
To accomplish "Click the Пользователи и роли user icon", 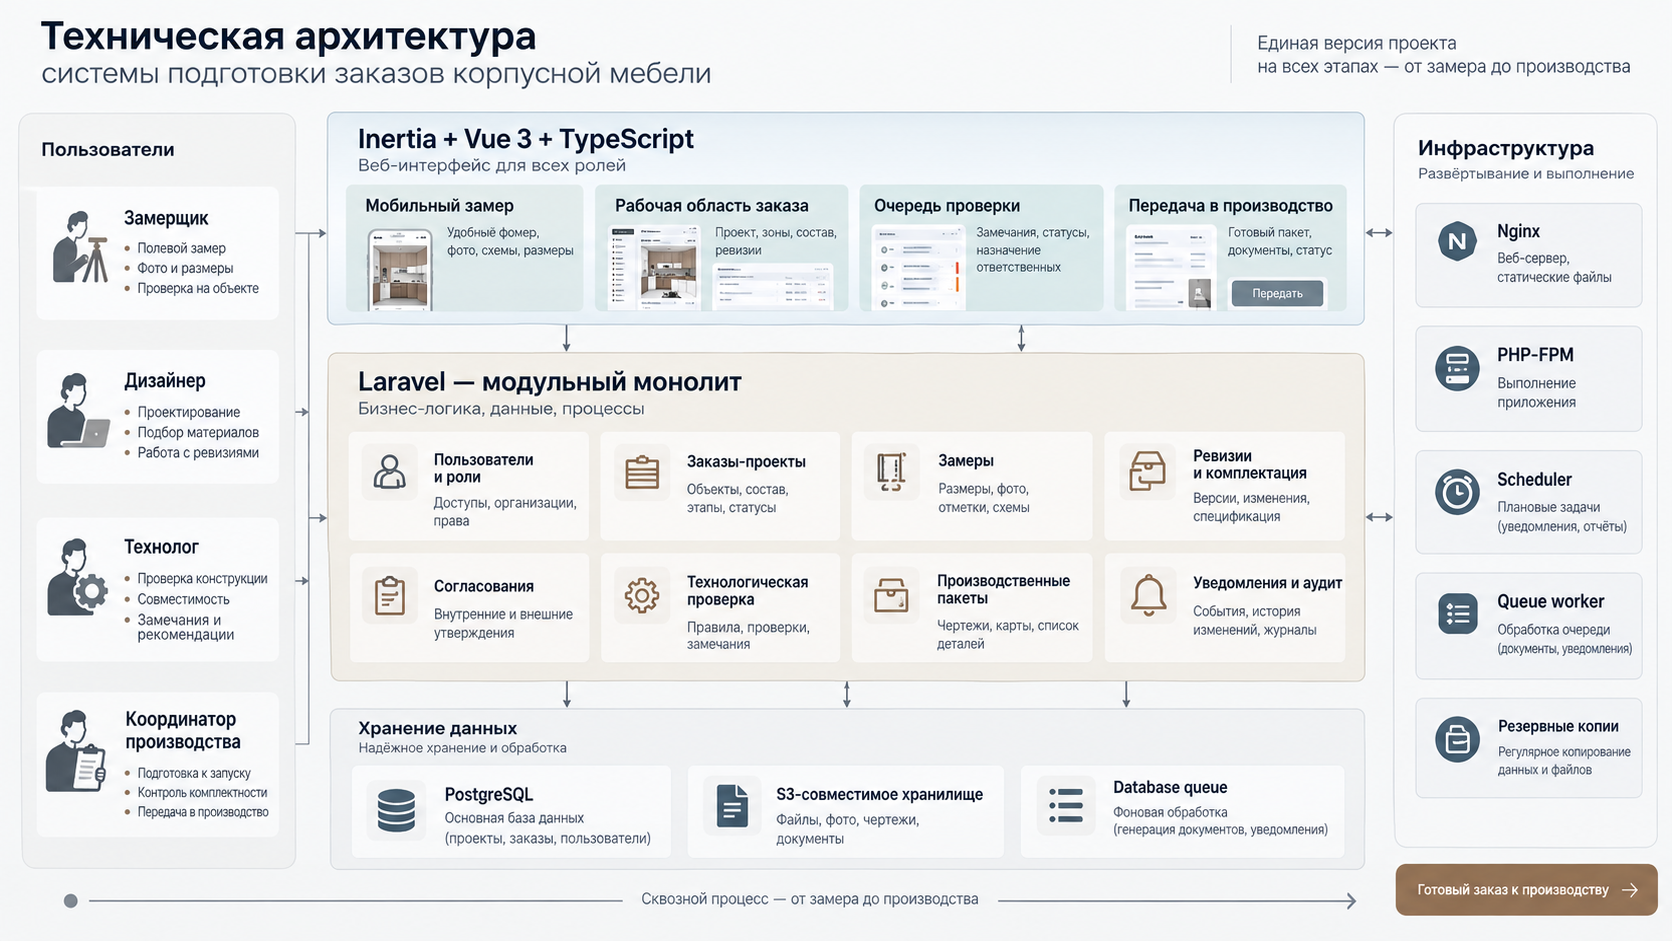I will 389,471.
